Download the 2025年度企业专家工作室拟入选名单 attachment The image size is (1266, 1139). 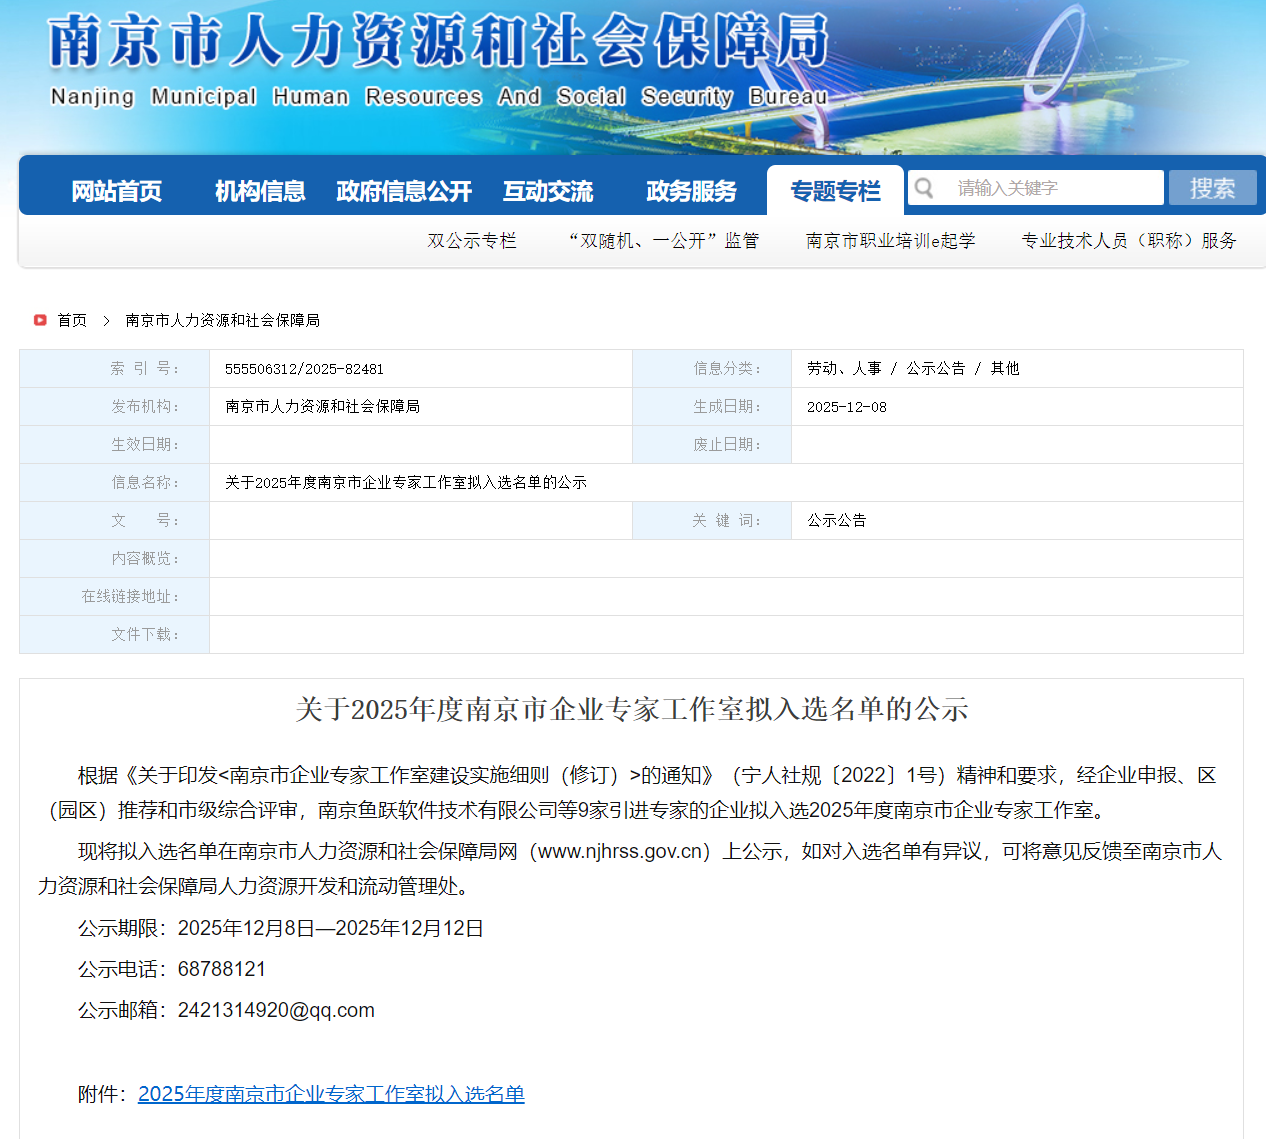pyautogui.click(x=331, y=1094)
